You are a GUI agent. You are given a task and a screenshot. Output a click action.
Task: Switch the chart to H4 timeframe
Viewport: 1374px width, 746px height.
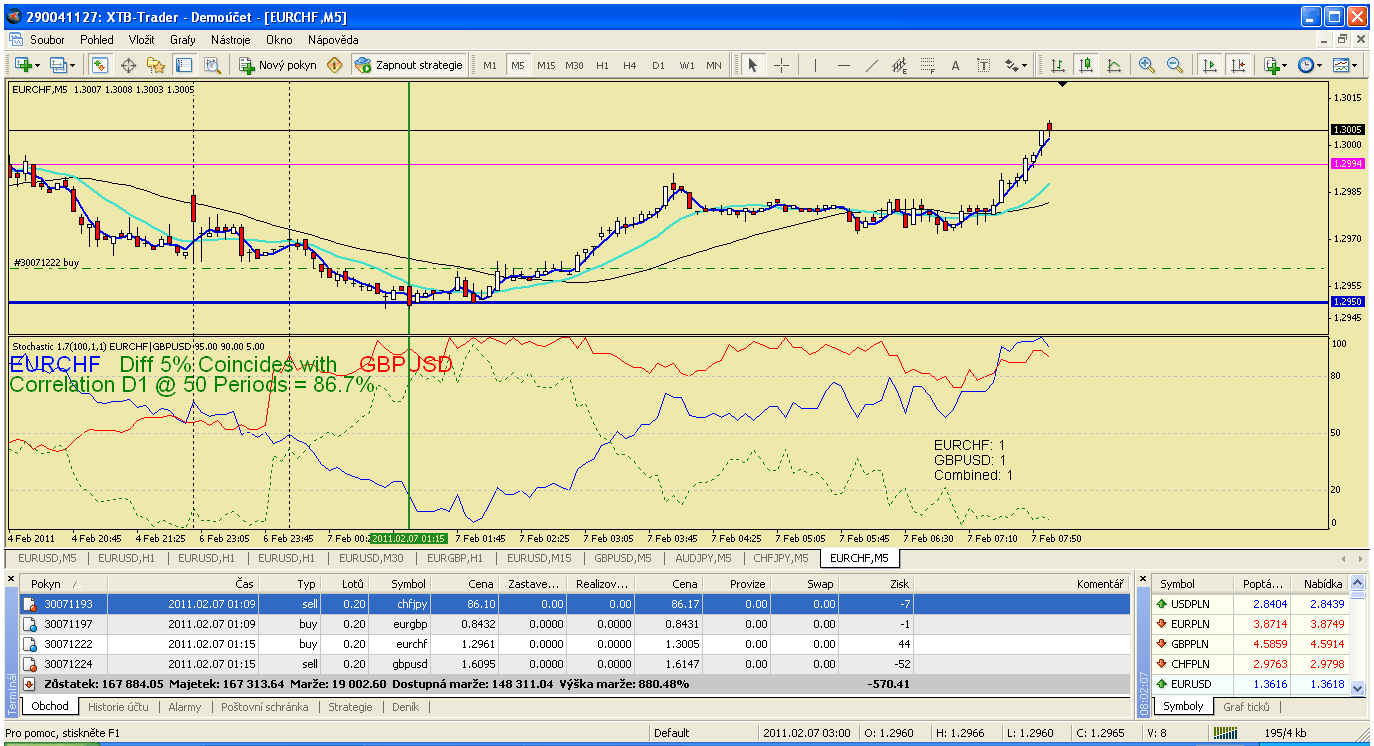point(630,65)
